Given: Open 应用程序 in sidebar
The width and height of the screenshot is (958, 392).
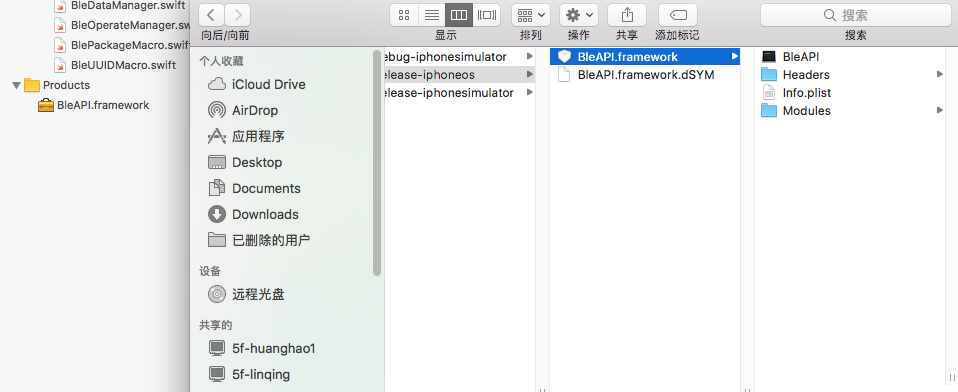Looking at the screenshot, I should click(x=246, y=136).
